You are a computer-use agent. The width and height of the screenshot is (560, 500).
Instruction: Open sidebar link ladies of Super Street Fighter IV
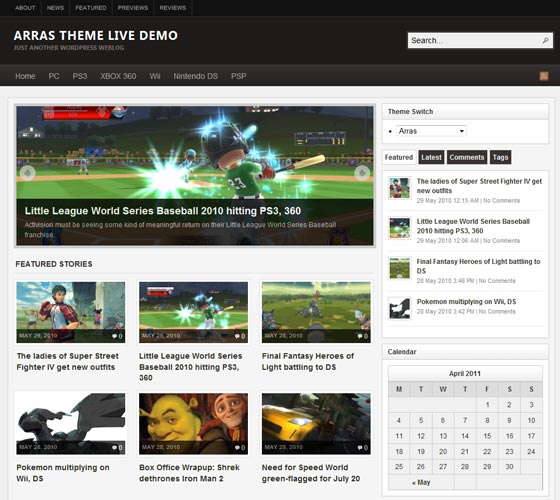pos(479,186)
